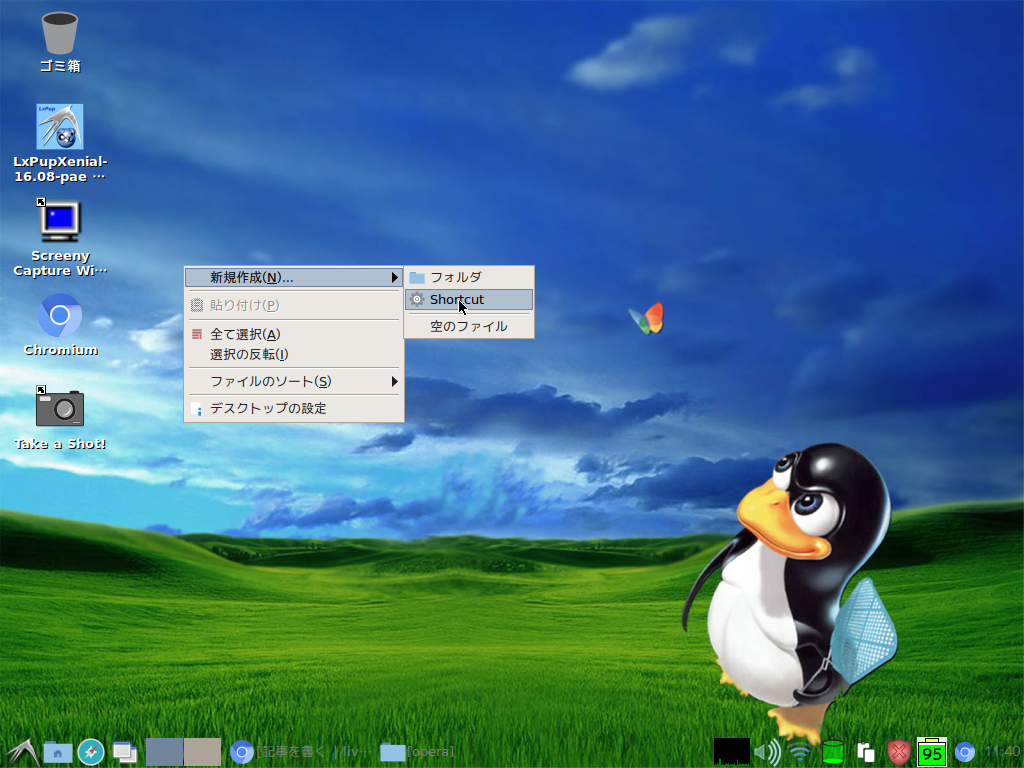Open the Wi-Fi network tray icon
1024x768 pixels.
pos(800,752)
